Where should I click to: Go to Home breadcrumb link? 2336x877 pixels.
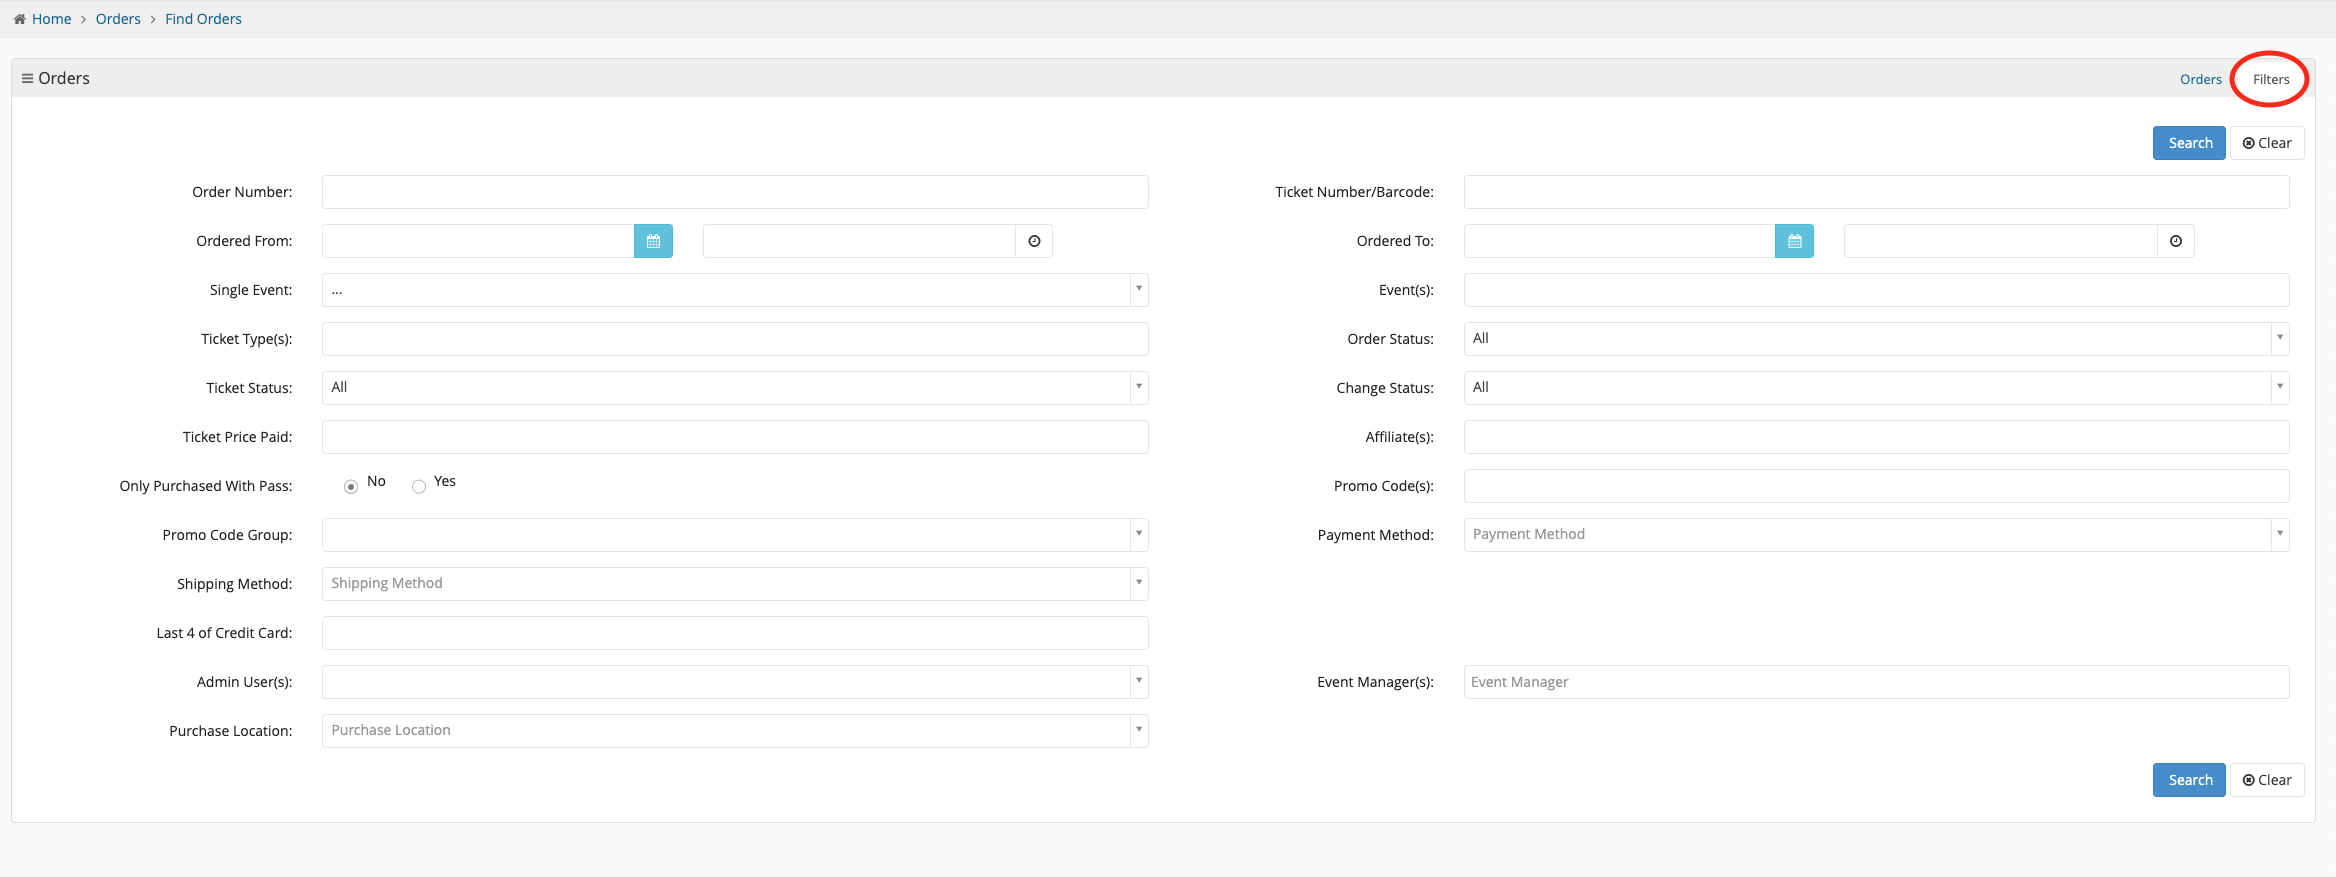(x=51, y=19)
